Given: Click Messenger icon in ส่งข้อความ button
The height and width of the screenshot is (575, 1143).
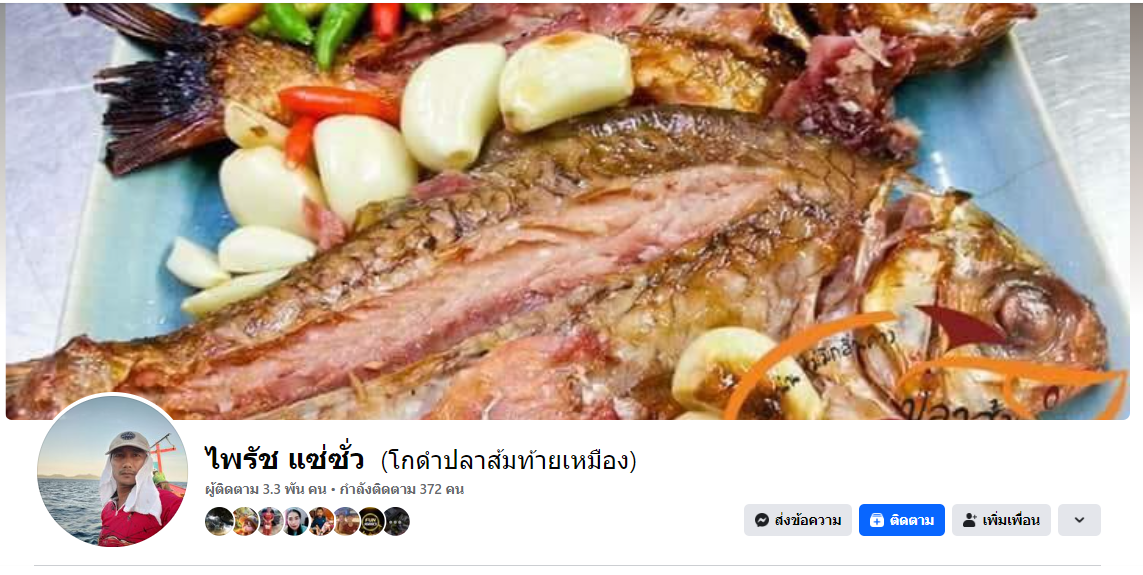Looking at the screenshot, I should click(762, 520).
